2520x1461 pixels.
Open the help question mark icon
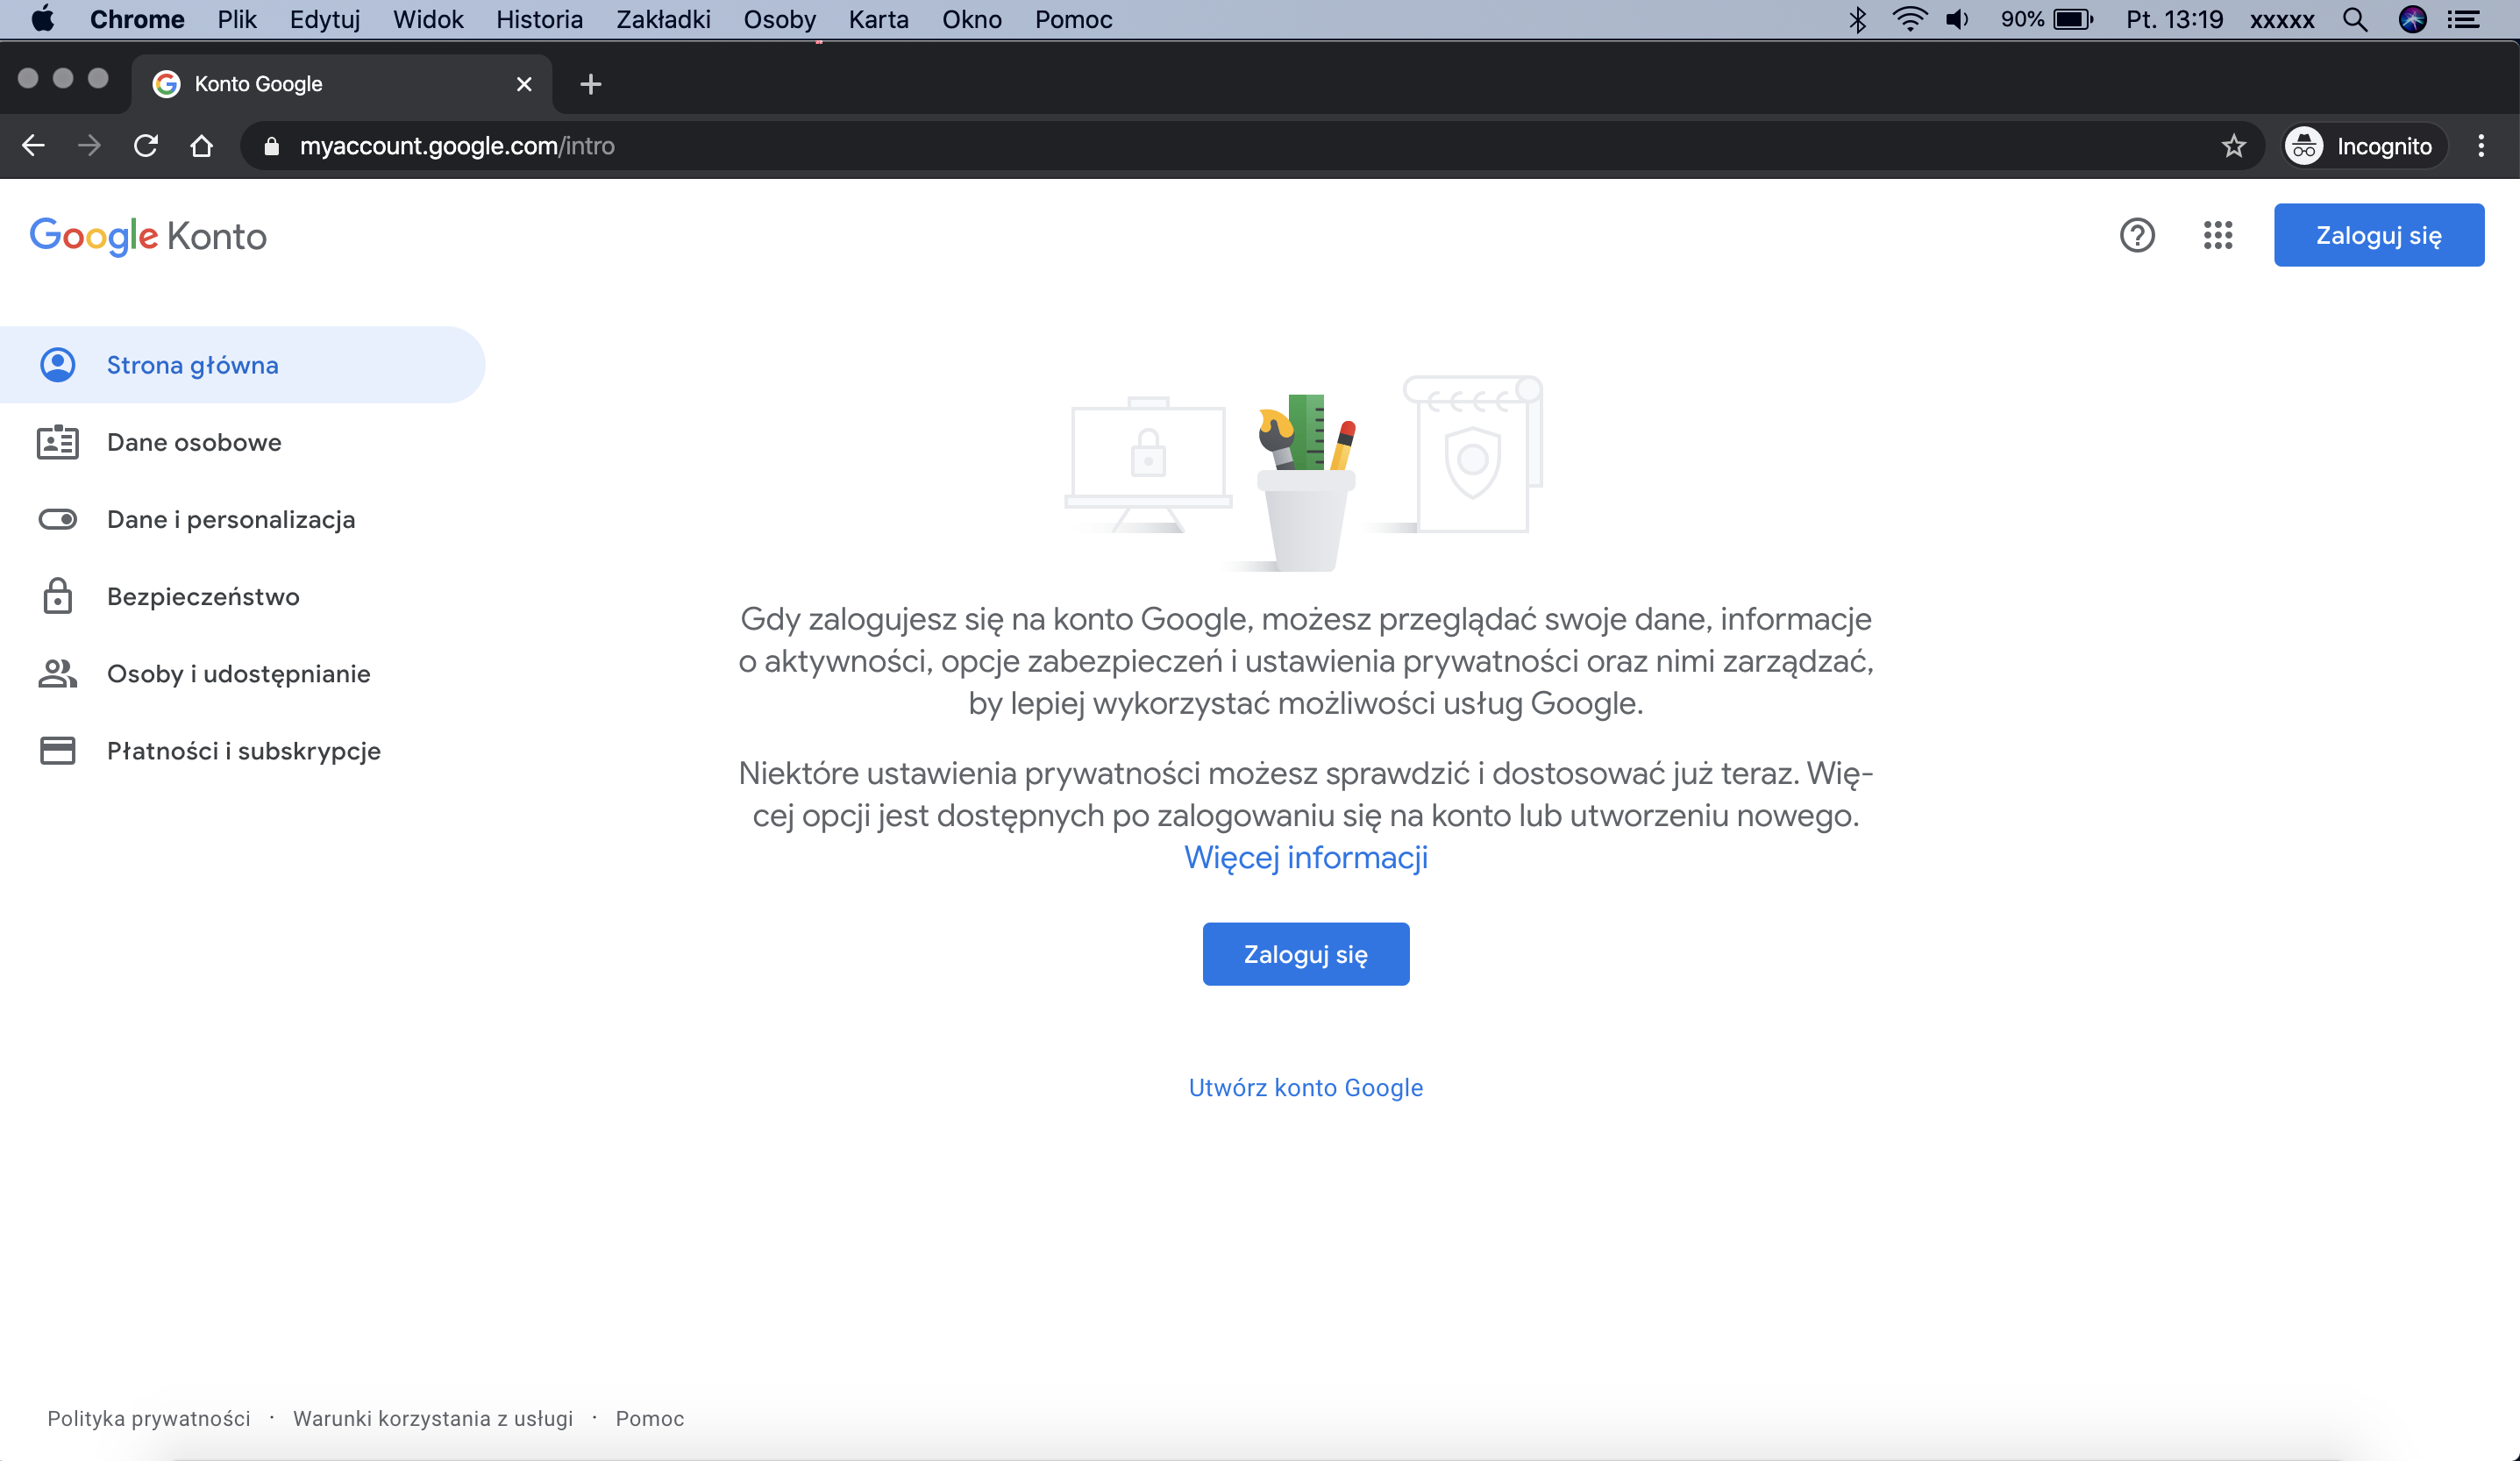(2137, 235)
